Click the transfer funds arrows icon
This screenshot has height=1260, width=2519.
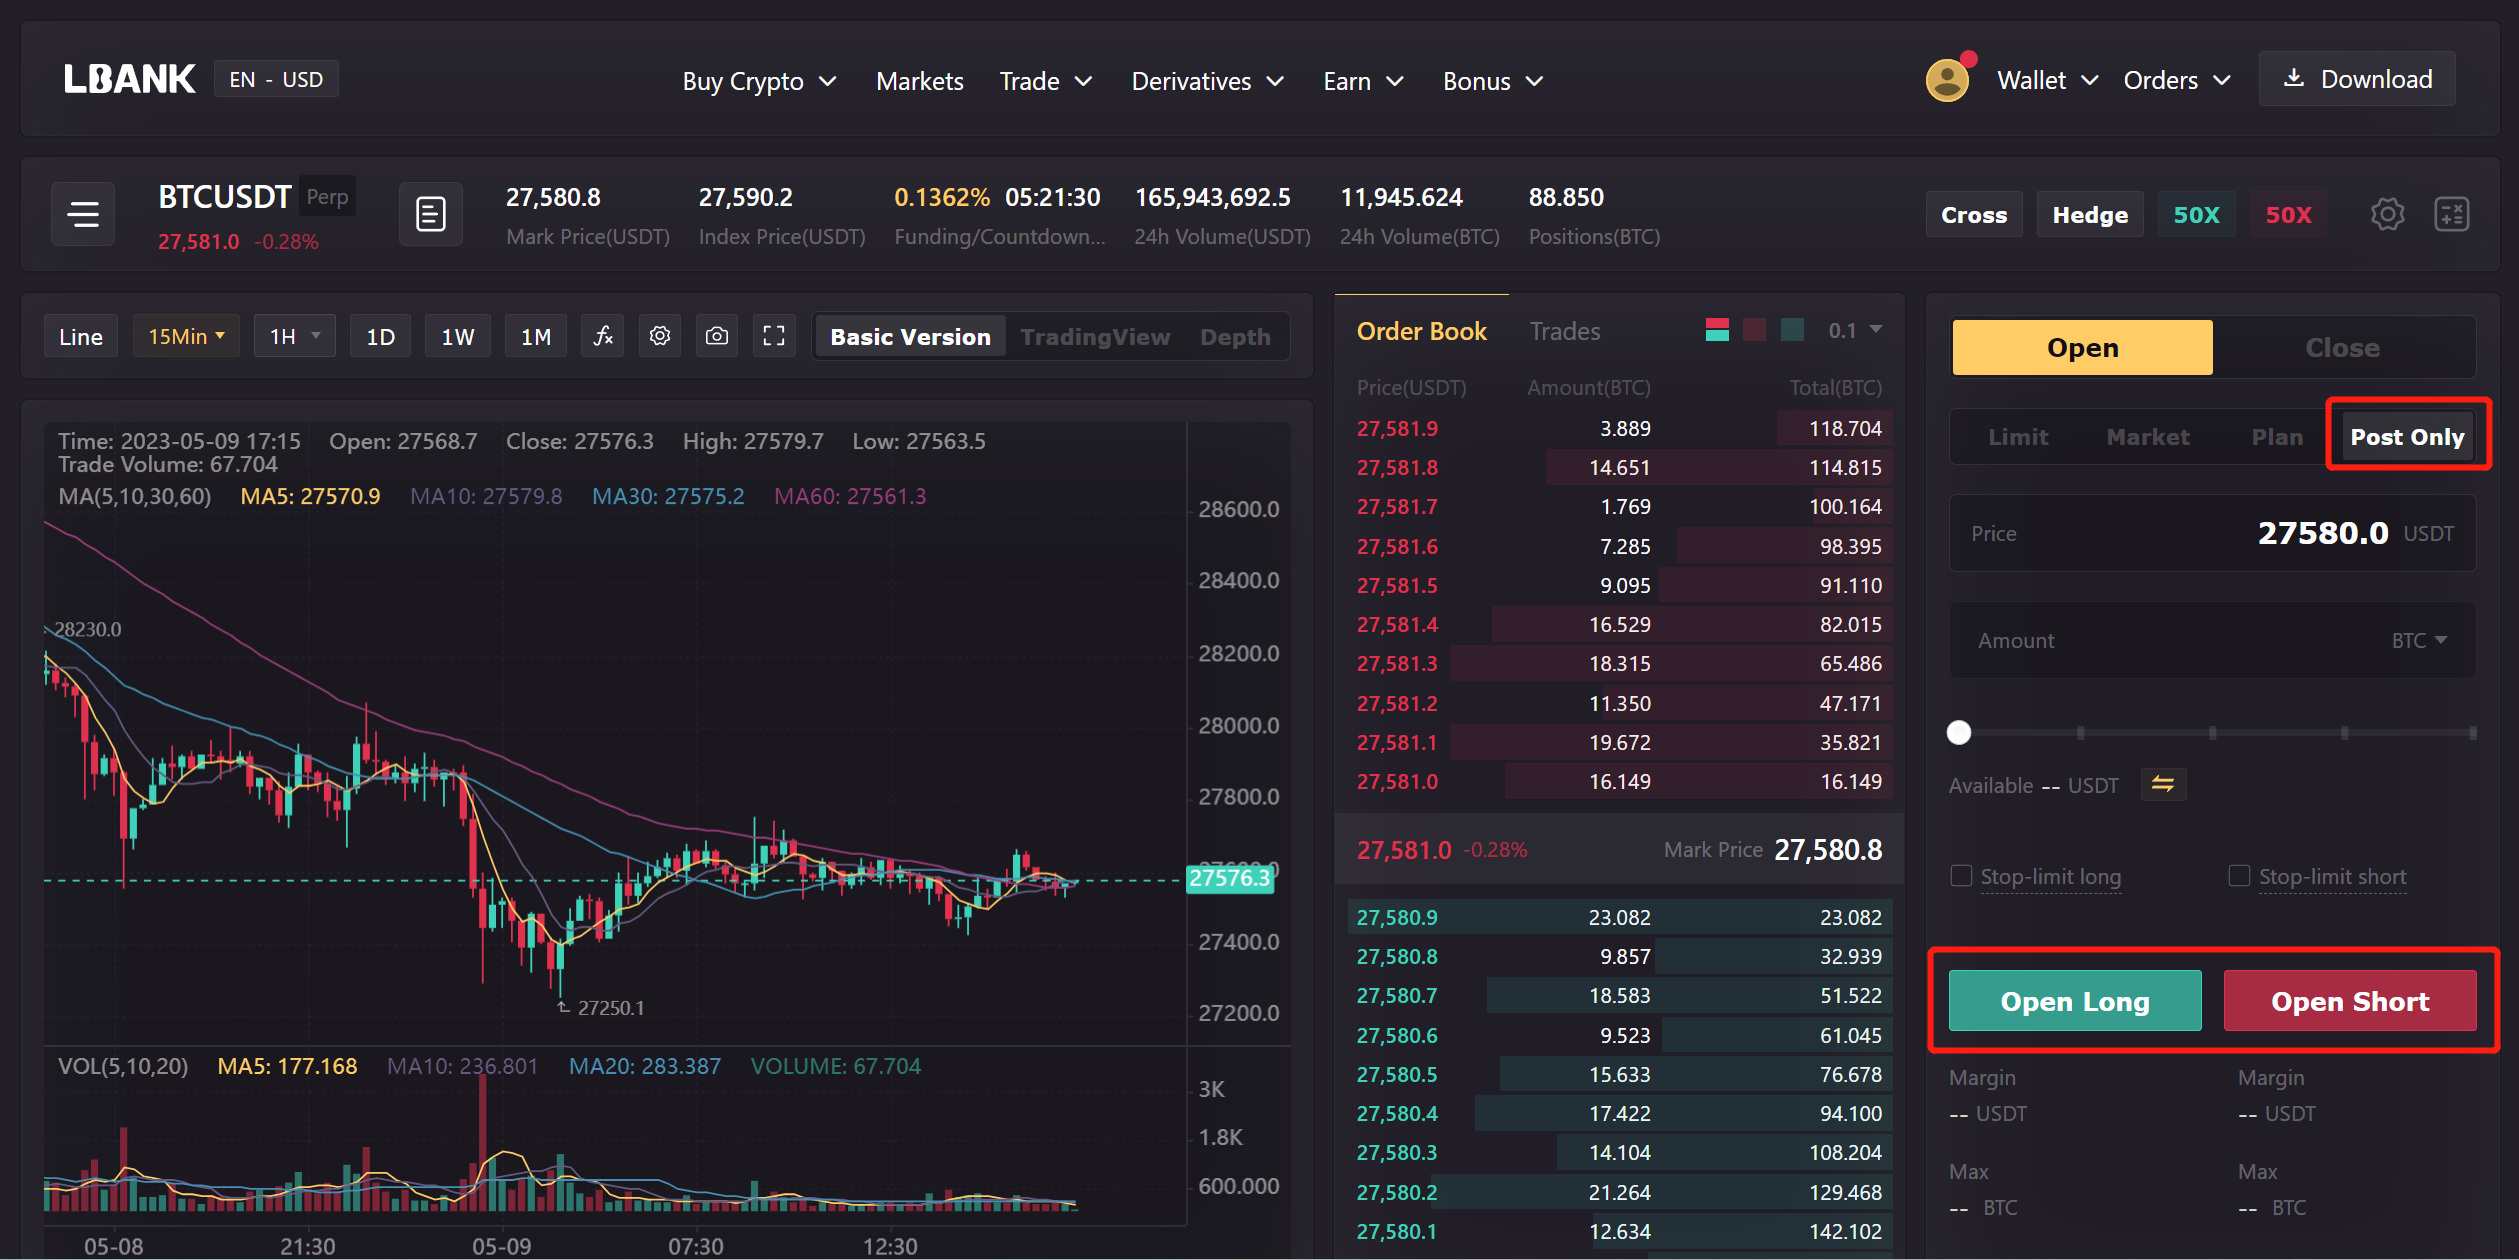[x=2163, y=785]
